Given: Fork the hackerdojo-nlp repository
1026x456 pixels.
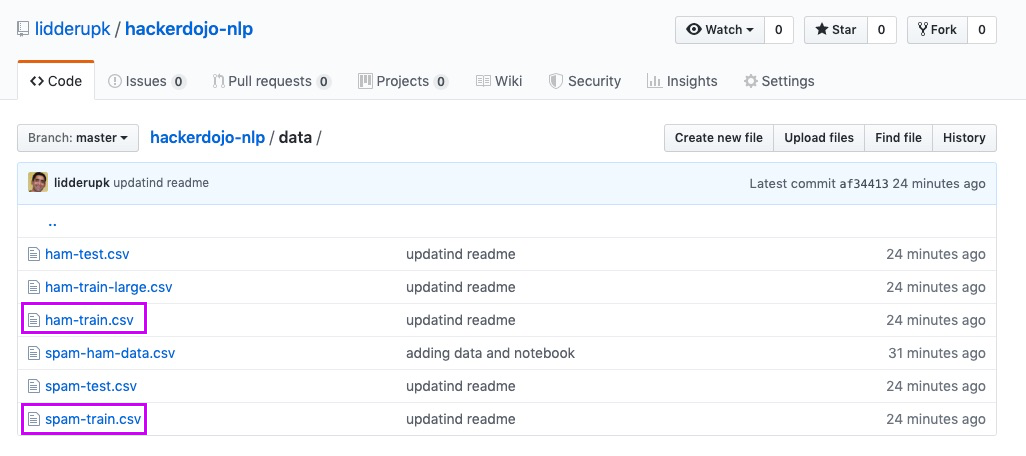Looking at the screenshot, I should point(937,29).
